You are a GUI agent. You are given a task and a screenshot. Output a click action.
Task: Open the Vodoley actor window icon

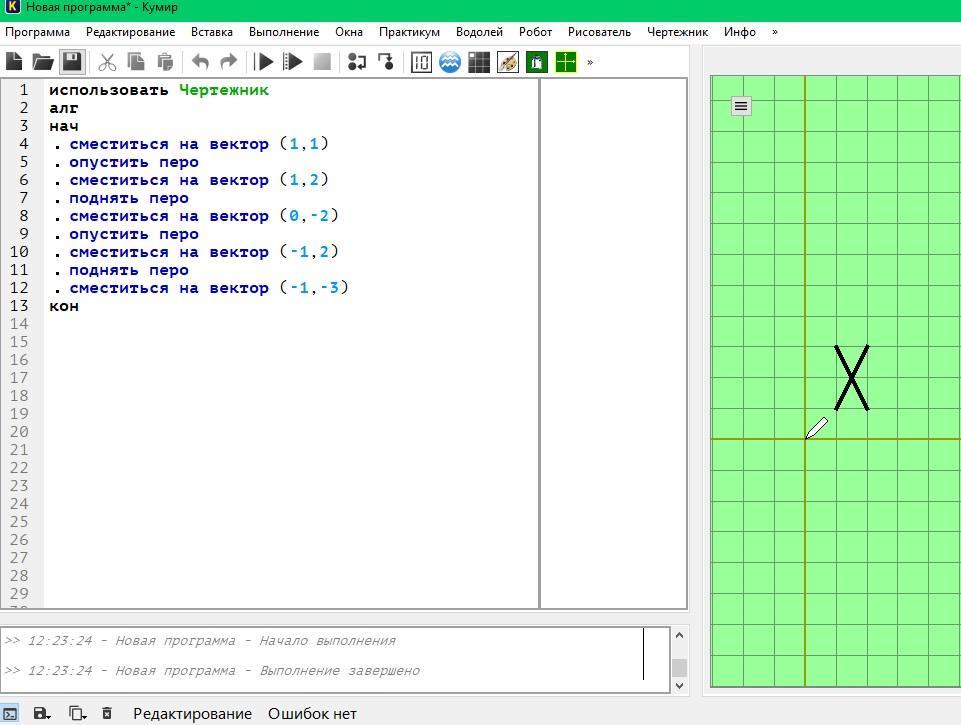[450, 62]
